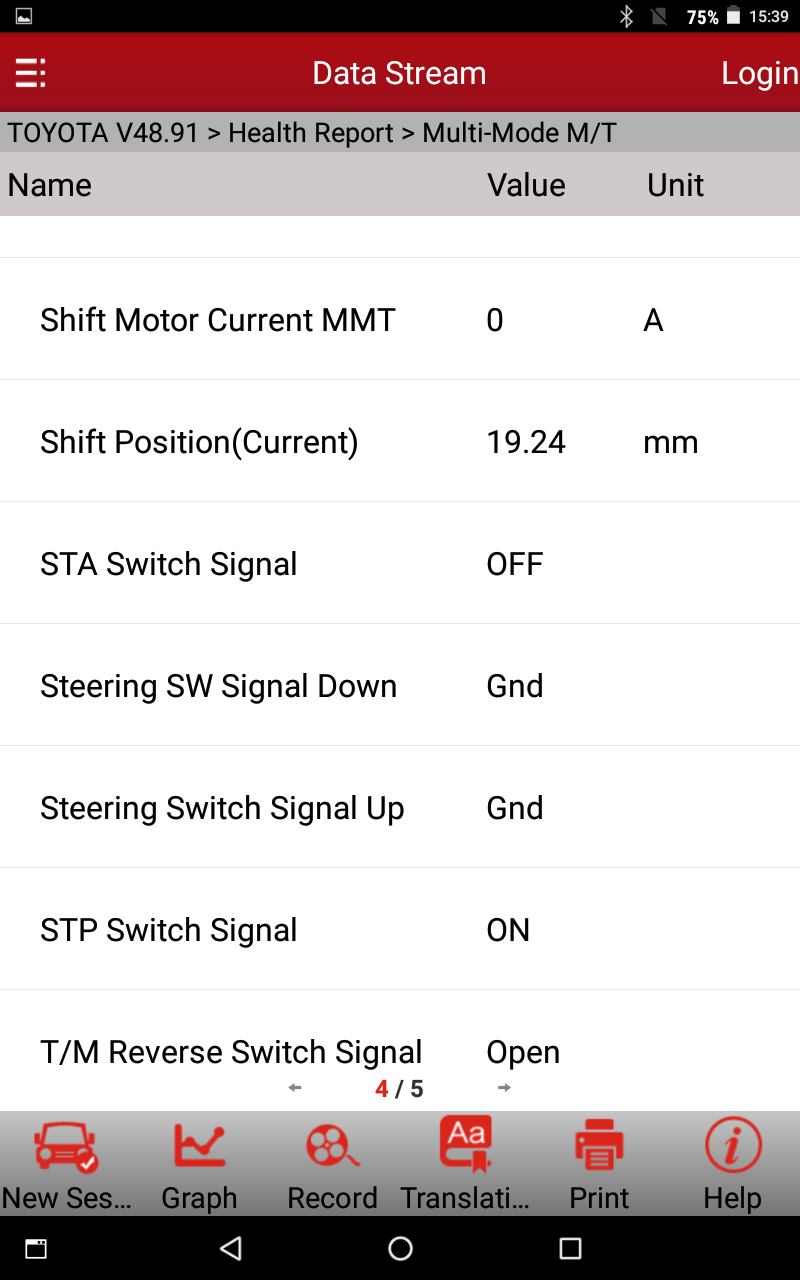800x1280 pixels.
Task: Open Android recent apps square
Action: pyautogui.click(x=570, y=1248)
